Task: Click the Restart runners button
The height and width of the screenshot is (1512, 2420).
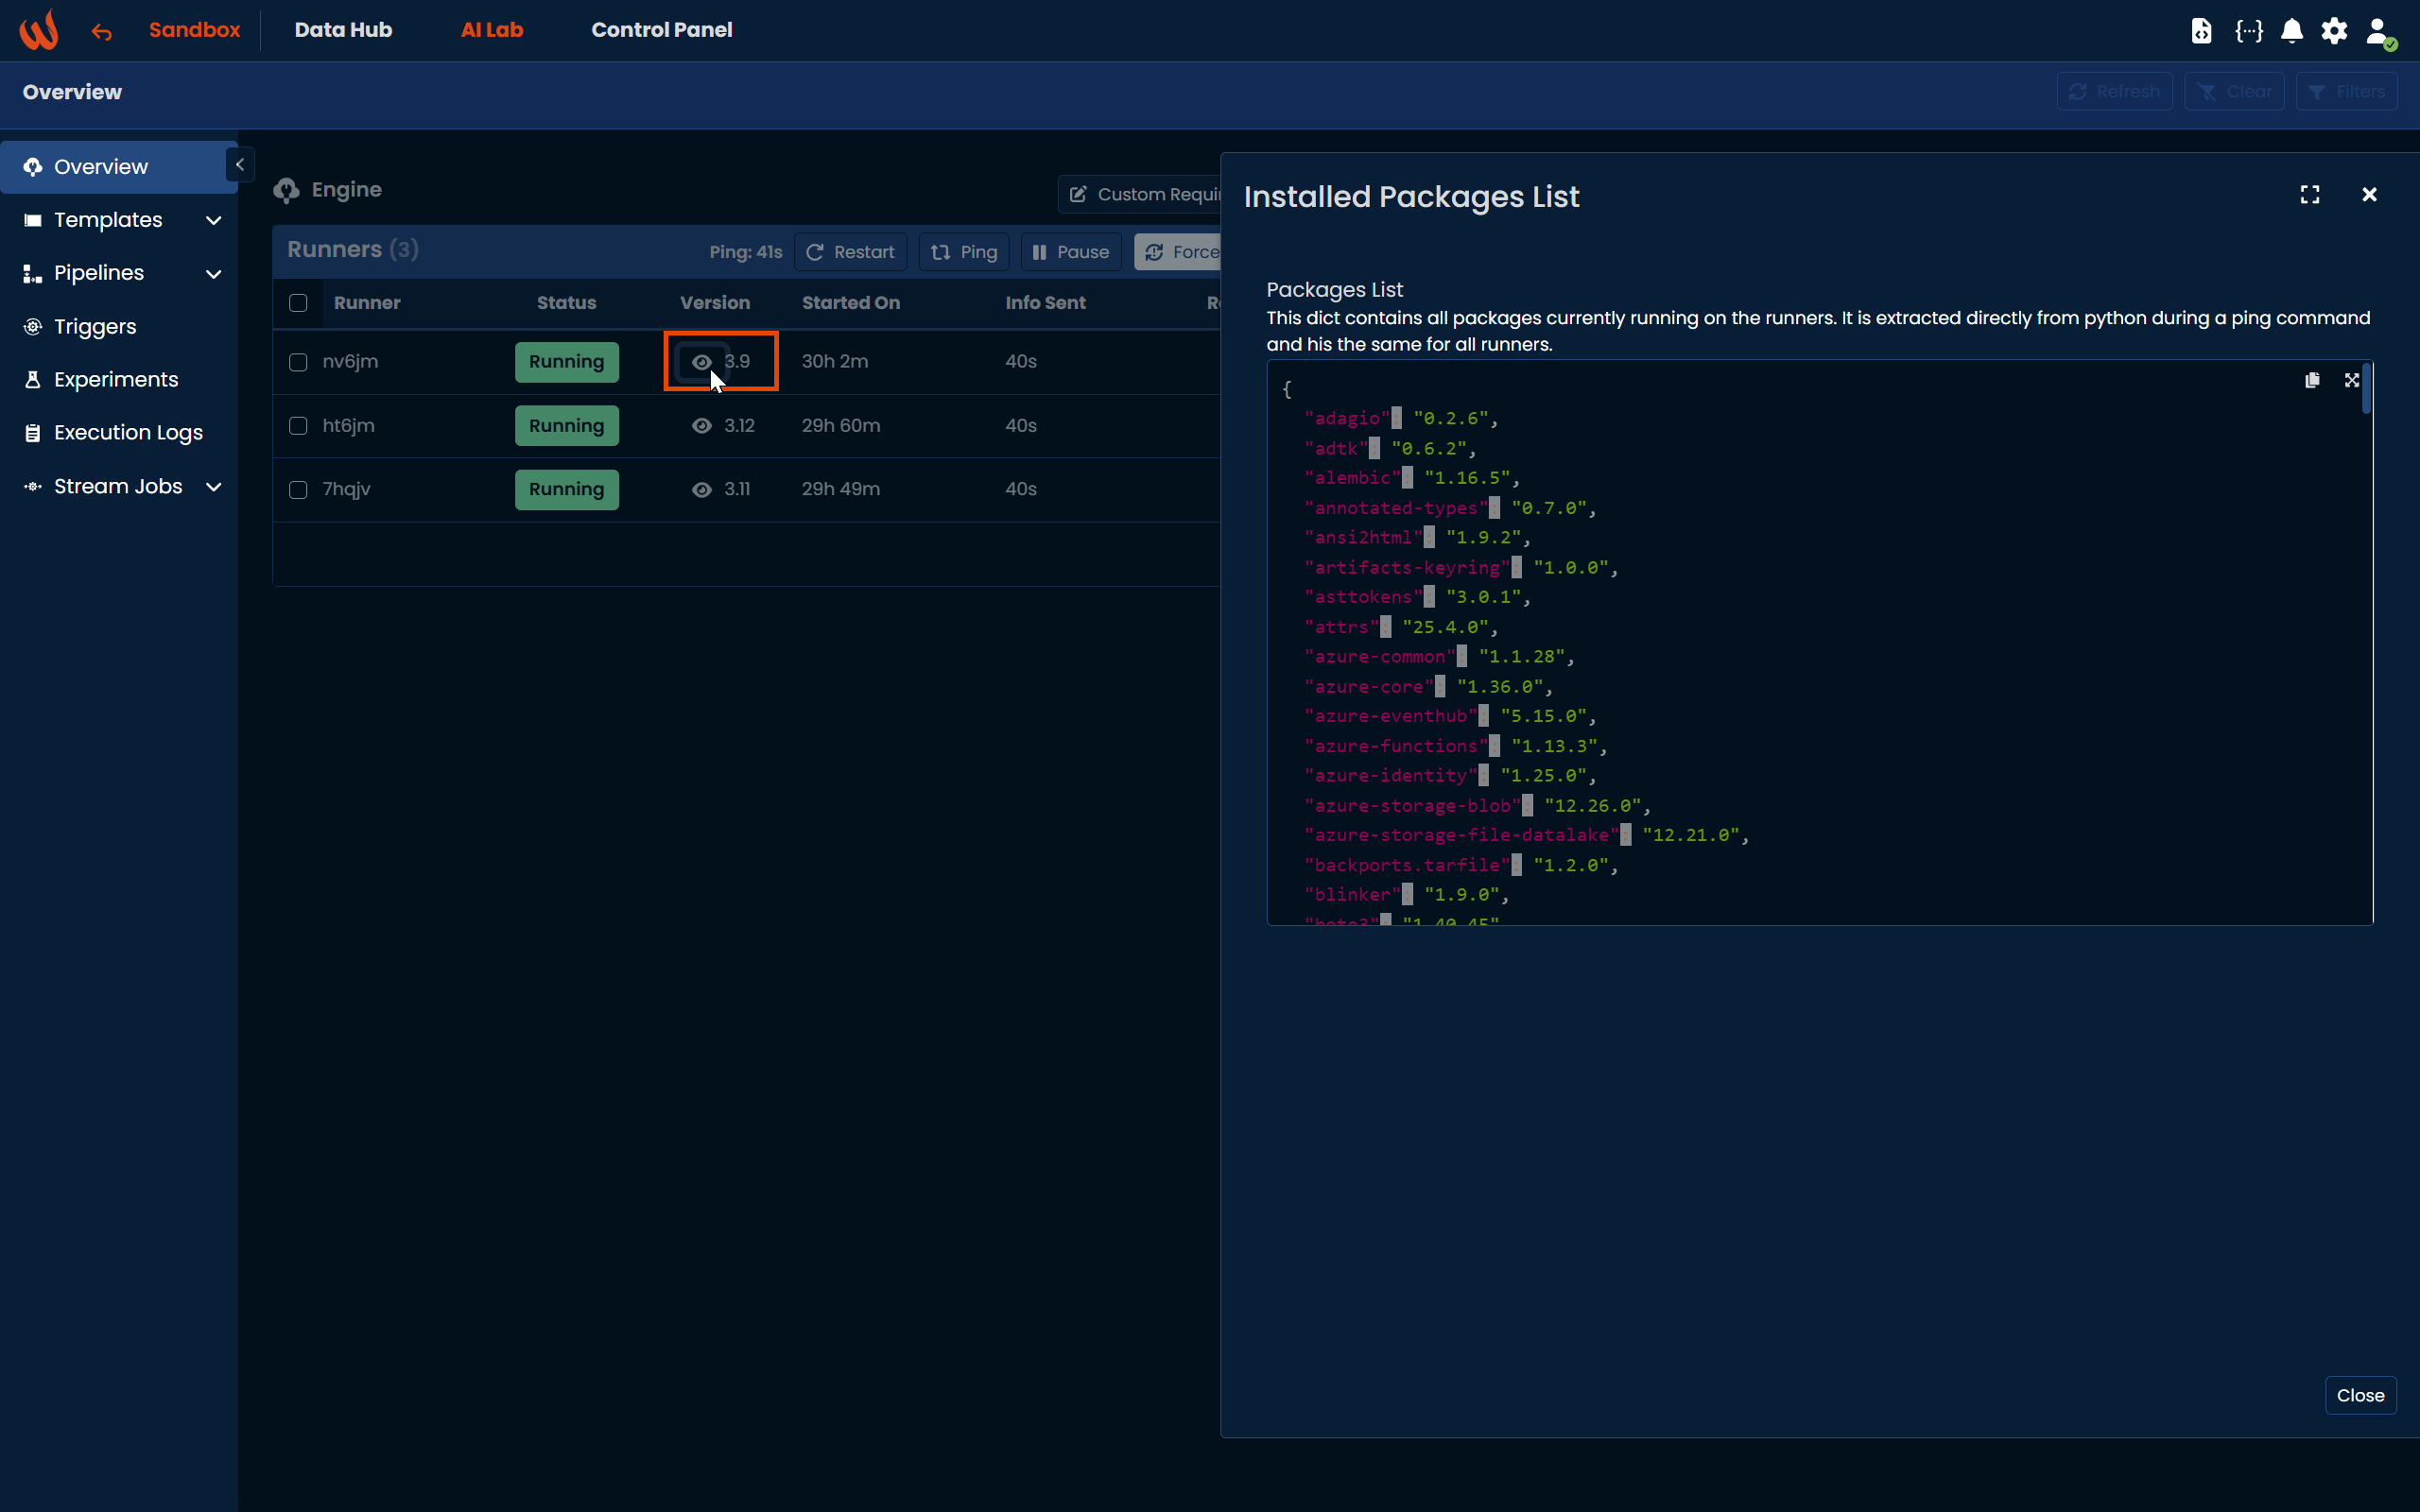Action: click(850, 252)
